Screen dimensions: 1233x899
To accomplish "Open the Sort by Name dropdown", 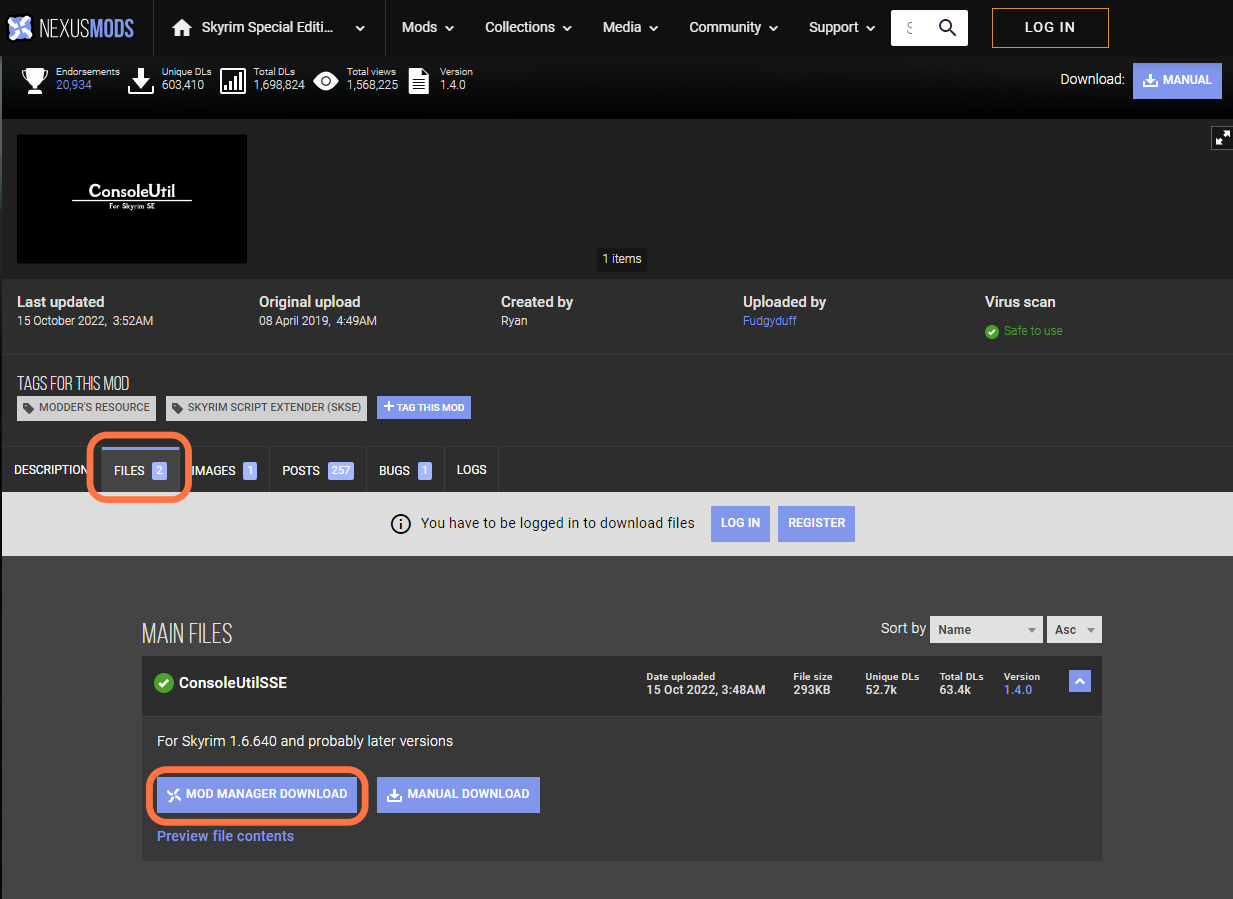I will click(x=986, y=629).
